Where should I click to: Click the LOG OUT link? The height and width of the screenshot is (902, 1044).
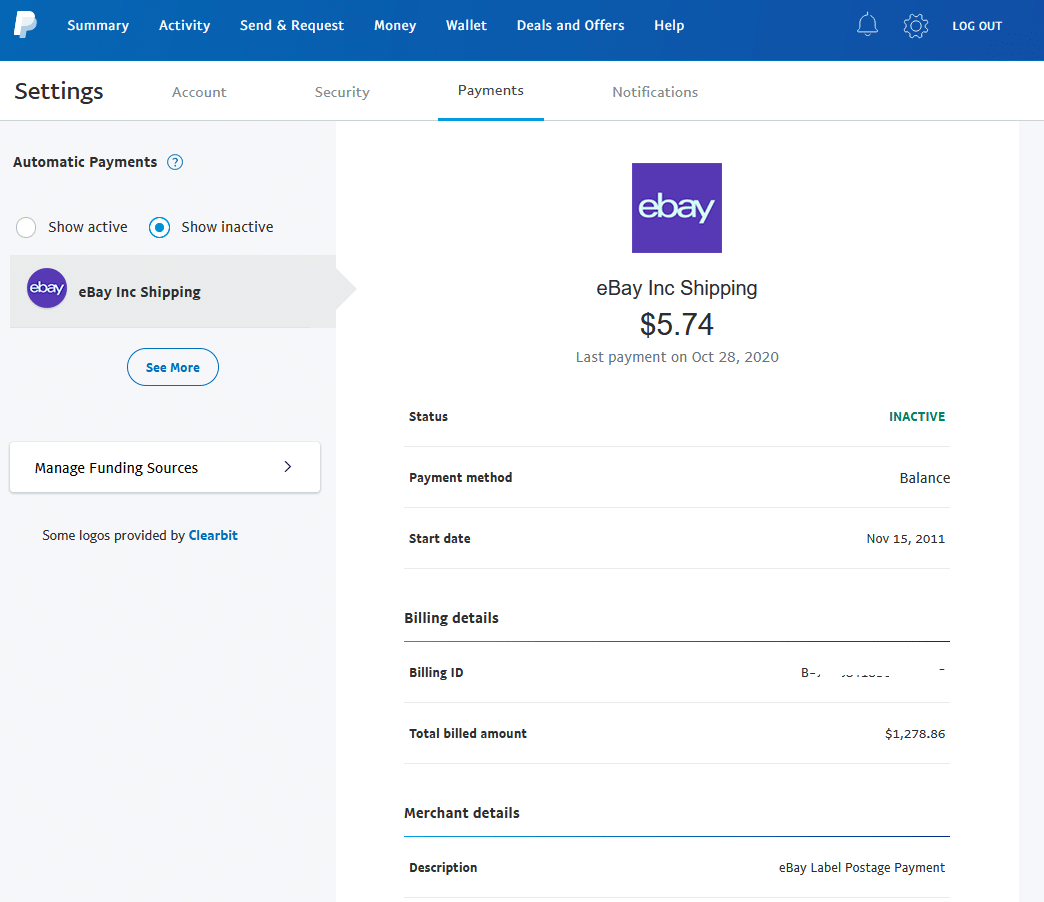coord(977,26)
